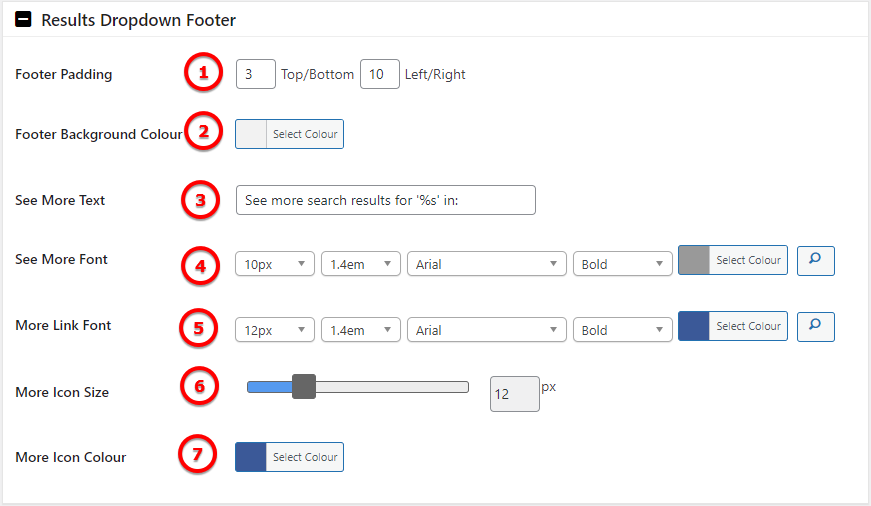Focus the See More Text field
This screenshot has height=506, width=871.
(x=386, y=200)
